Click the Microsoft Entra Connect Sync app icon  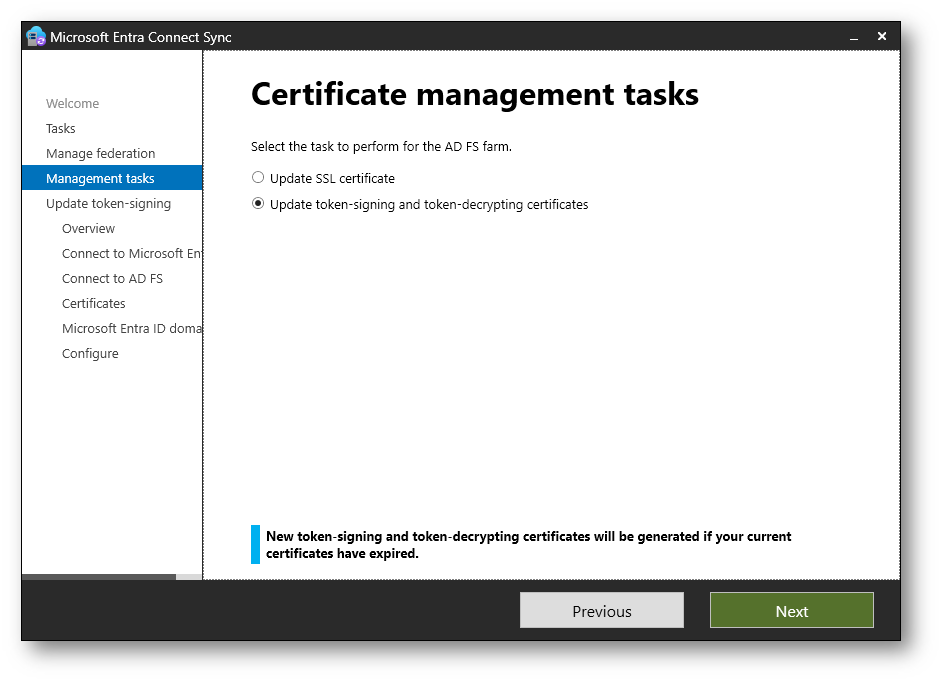[36, 37]
